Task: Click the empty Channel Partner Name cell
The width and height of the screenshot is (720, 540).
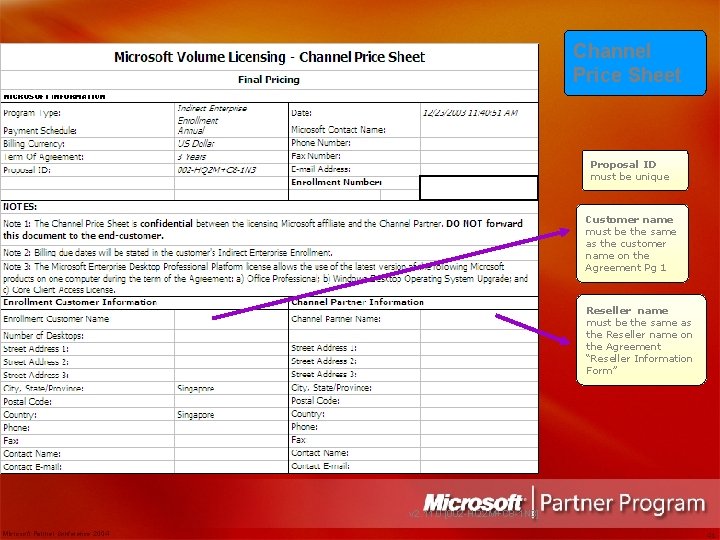Action: (x=479, y=319)
